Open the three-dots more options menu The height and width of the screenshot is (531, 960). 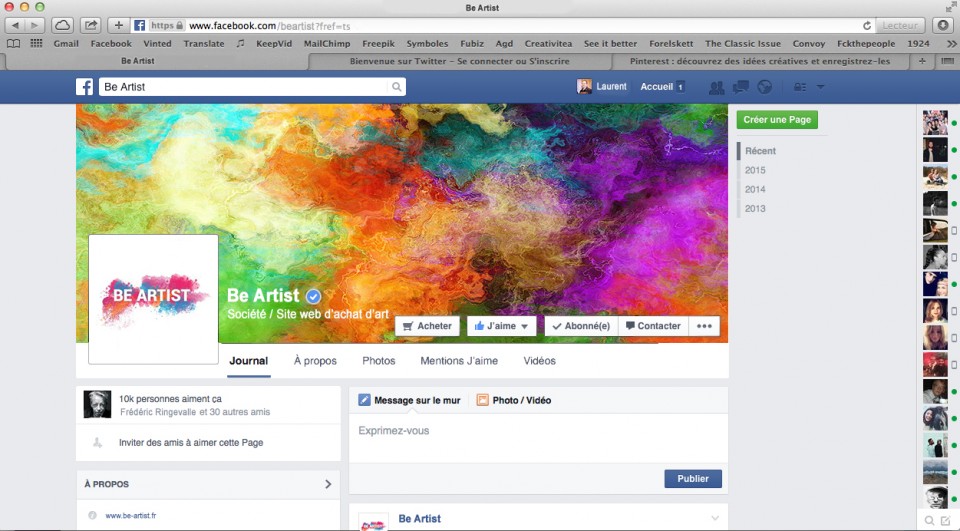point(705,326)
